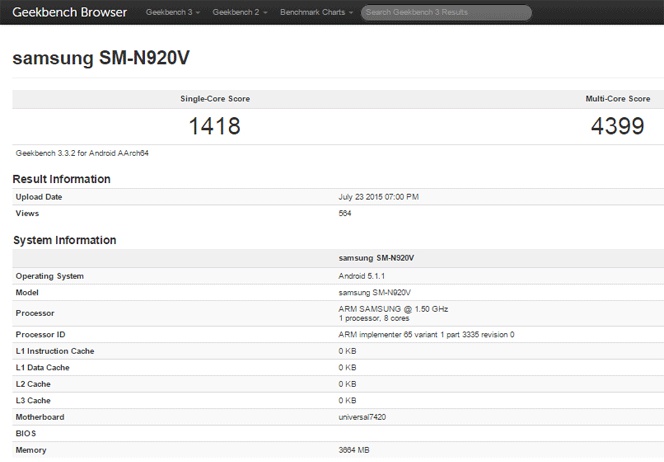The height and width of the screenshot is (462, 664).
Task: Select the L1 Instruction Cache 0 KB value
Action: pos(347,351)
